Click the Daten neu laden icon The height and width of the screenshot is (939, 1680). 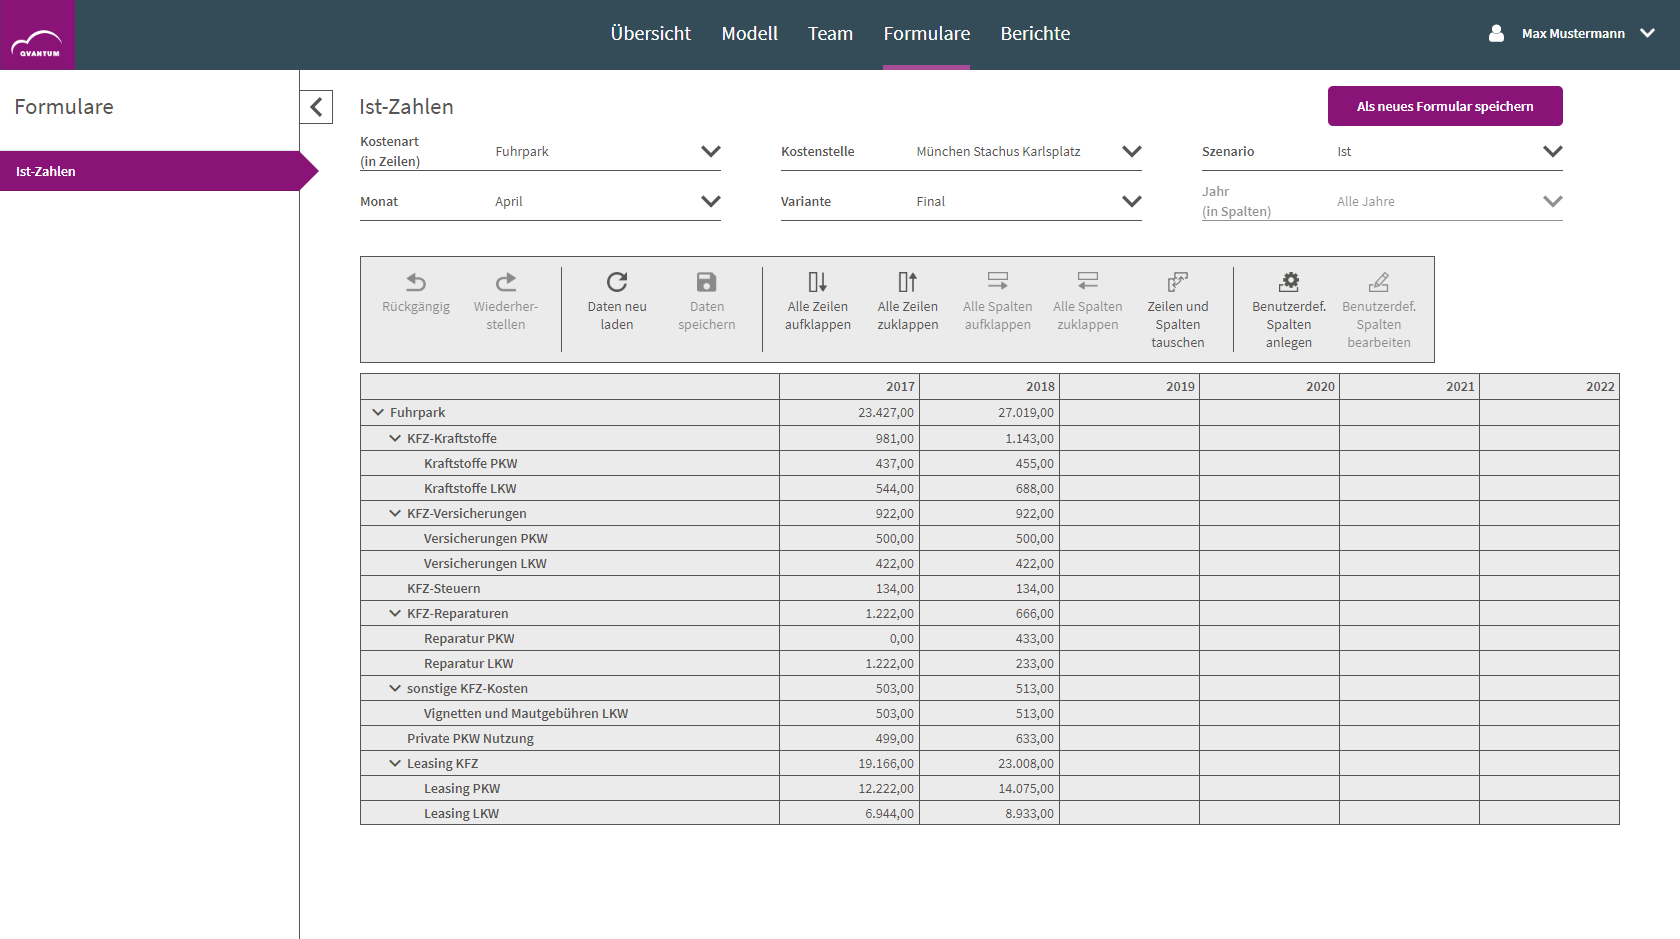click(x=617, y=282)
